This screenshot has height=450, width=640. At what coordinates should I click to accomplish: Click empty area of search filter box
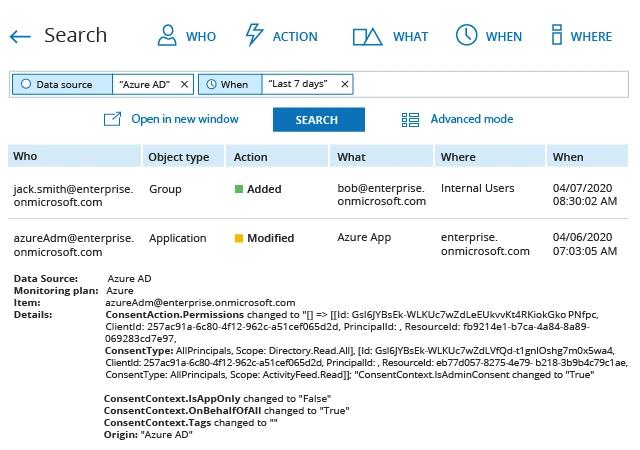[x=490, y=84]
